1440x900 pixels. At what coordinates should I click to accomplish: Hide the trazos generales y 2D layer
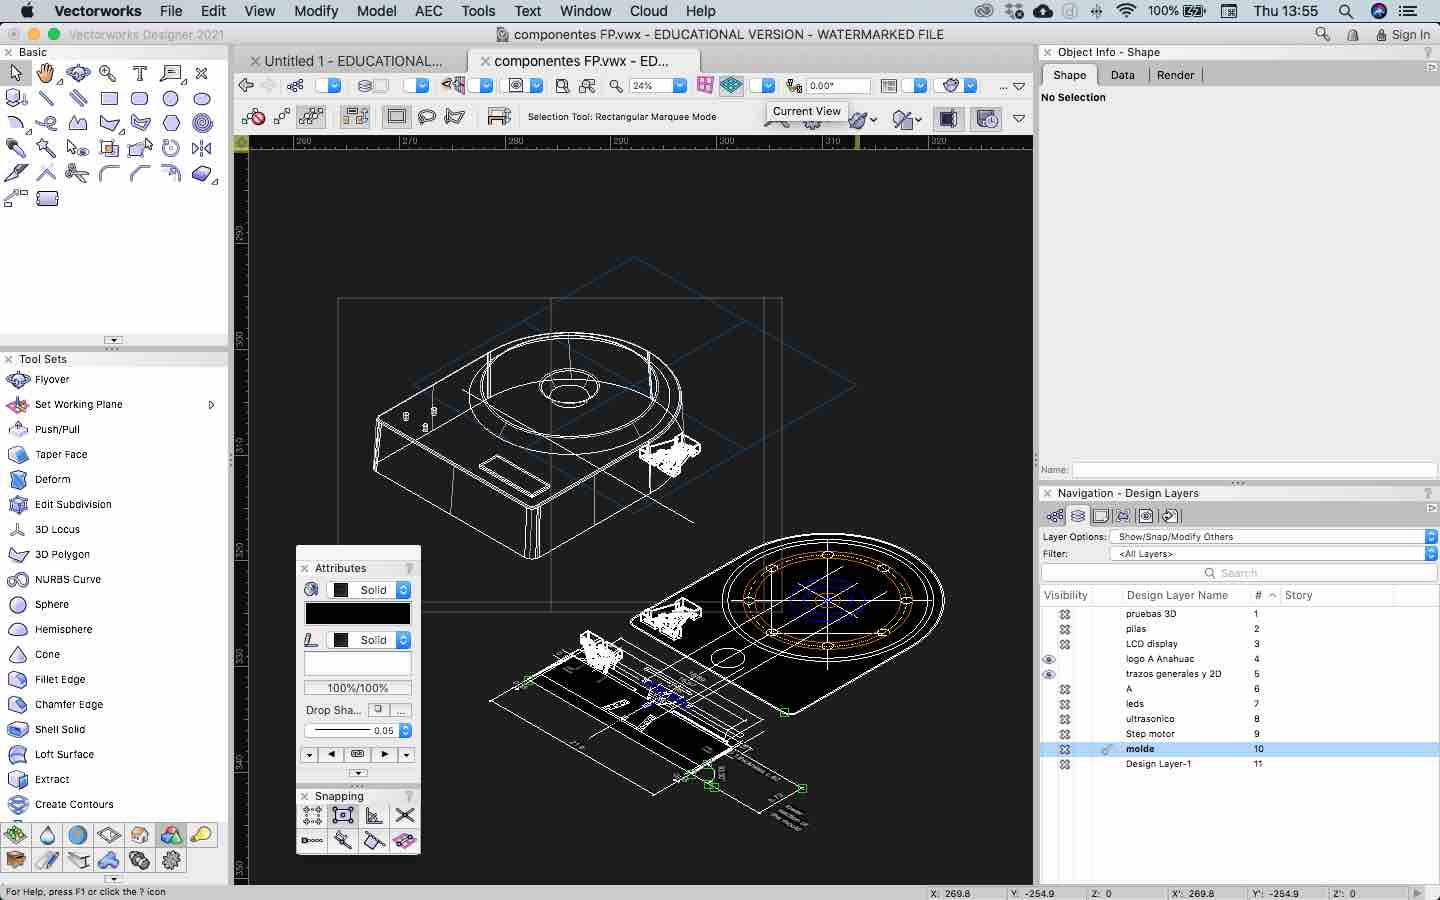[x=1049, y=674]
